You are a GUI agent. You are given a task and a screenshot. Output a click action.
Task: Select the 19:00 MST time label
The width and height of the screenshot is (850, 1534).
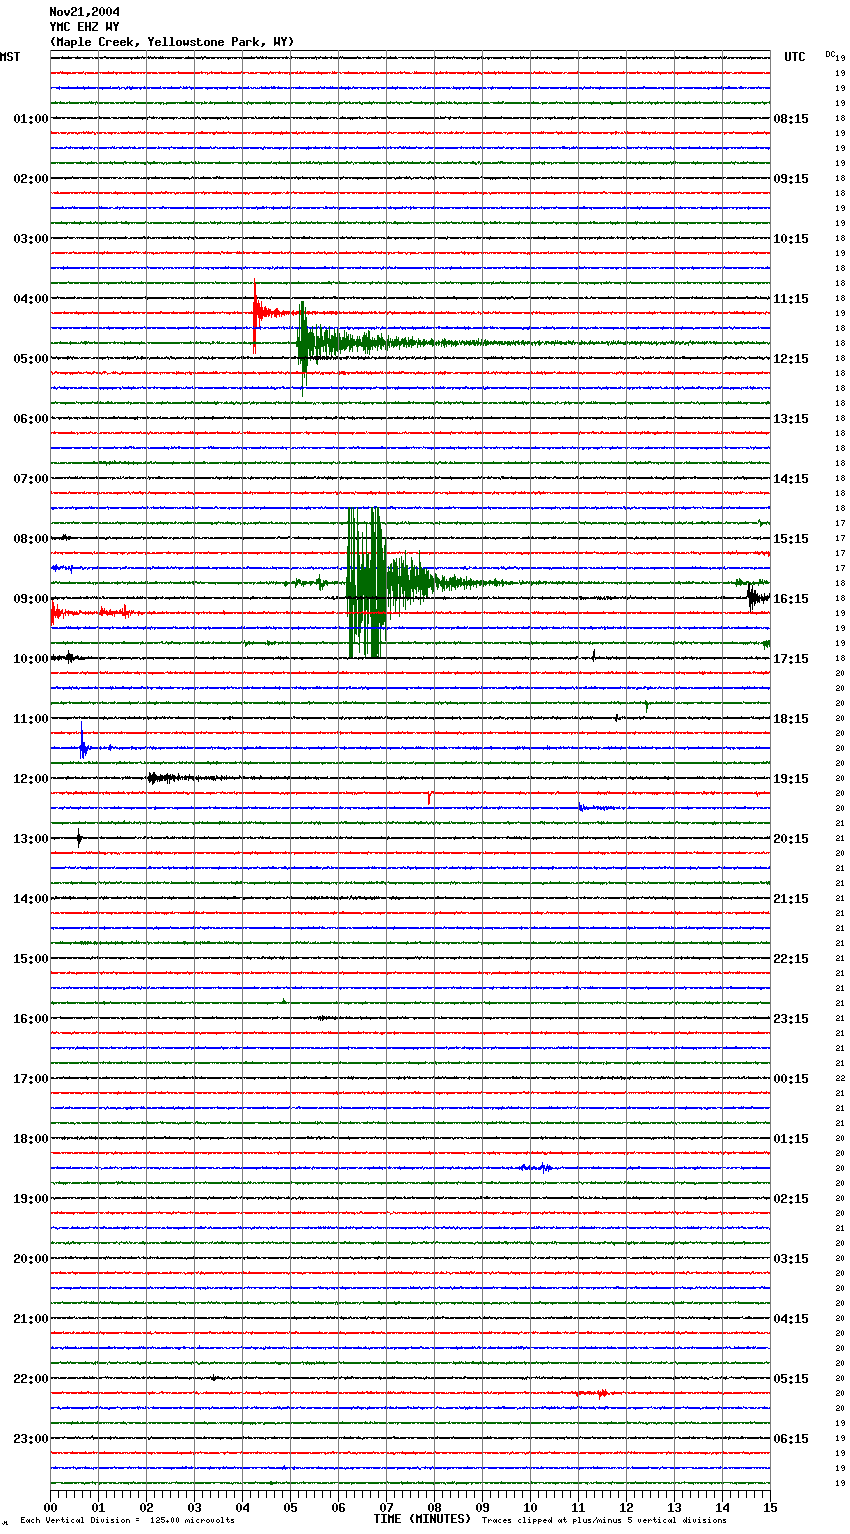click(31, 1199)
